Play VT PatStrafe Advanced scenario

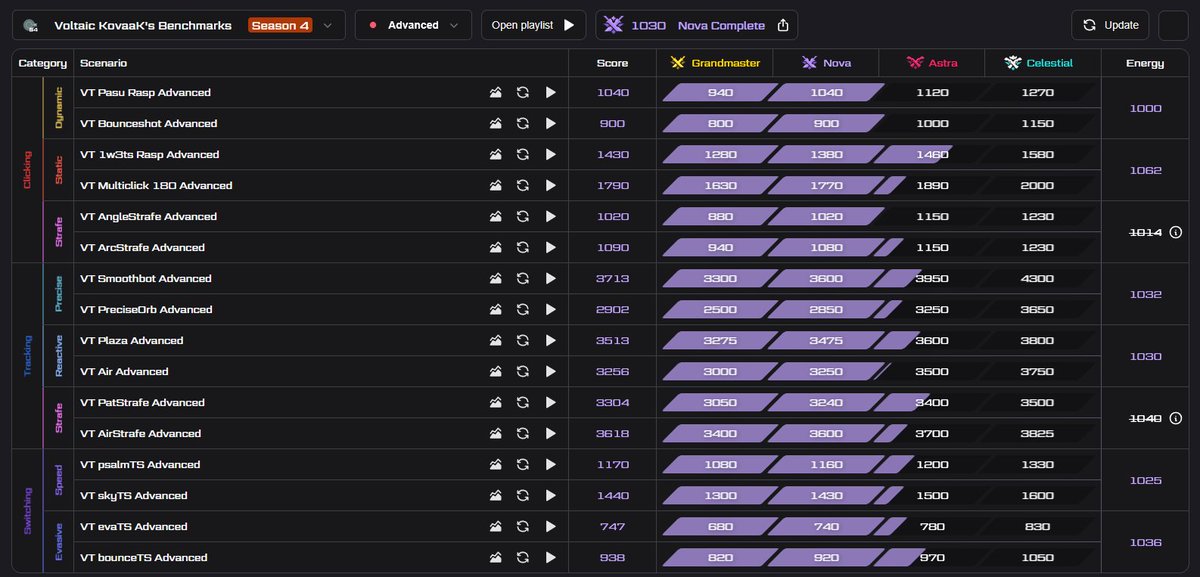coord(550,403)
